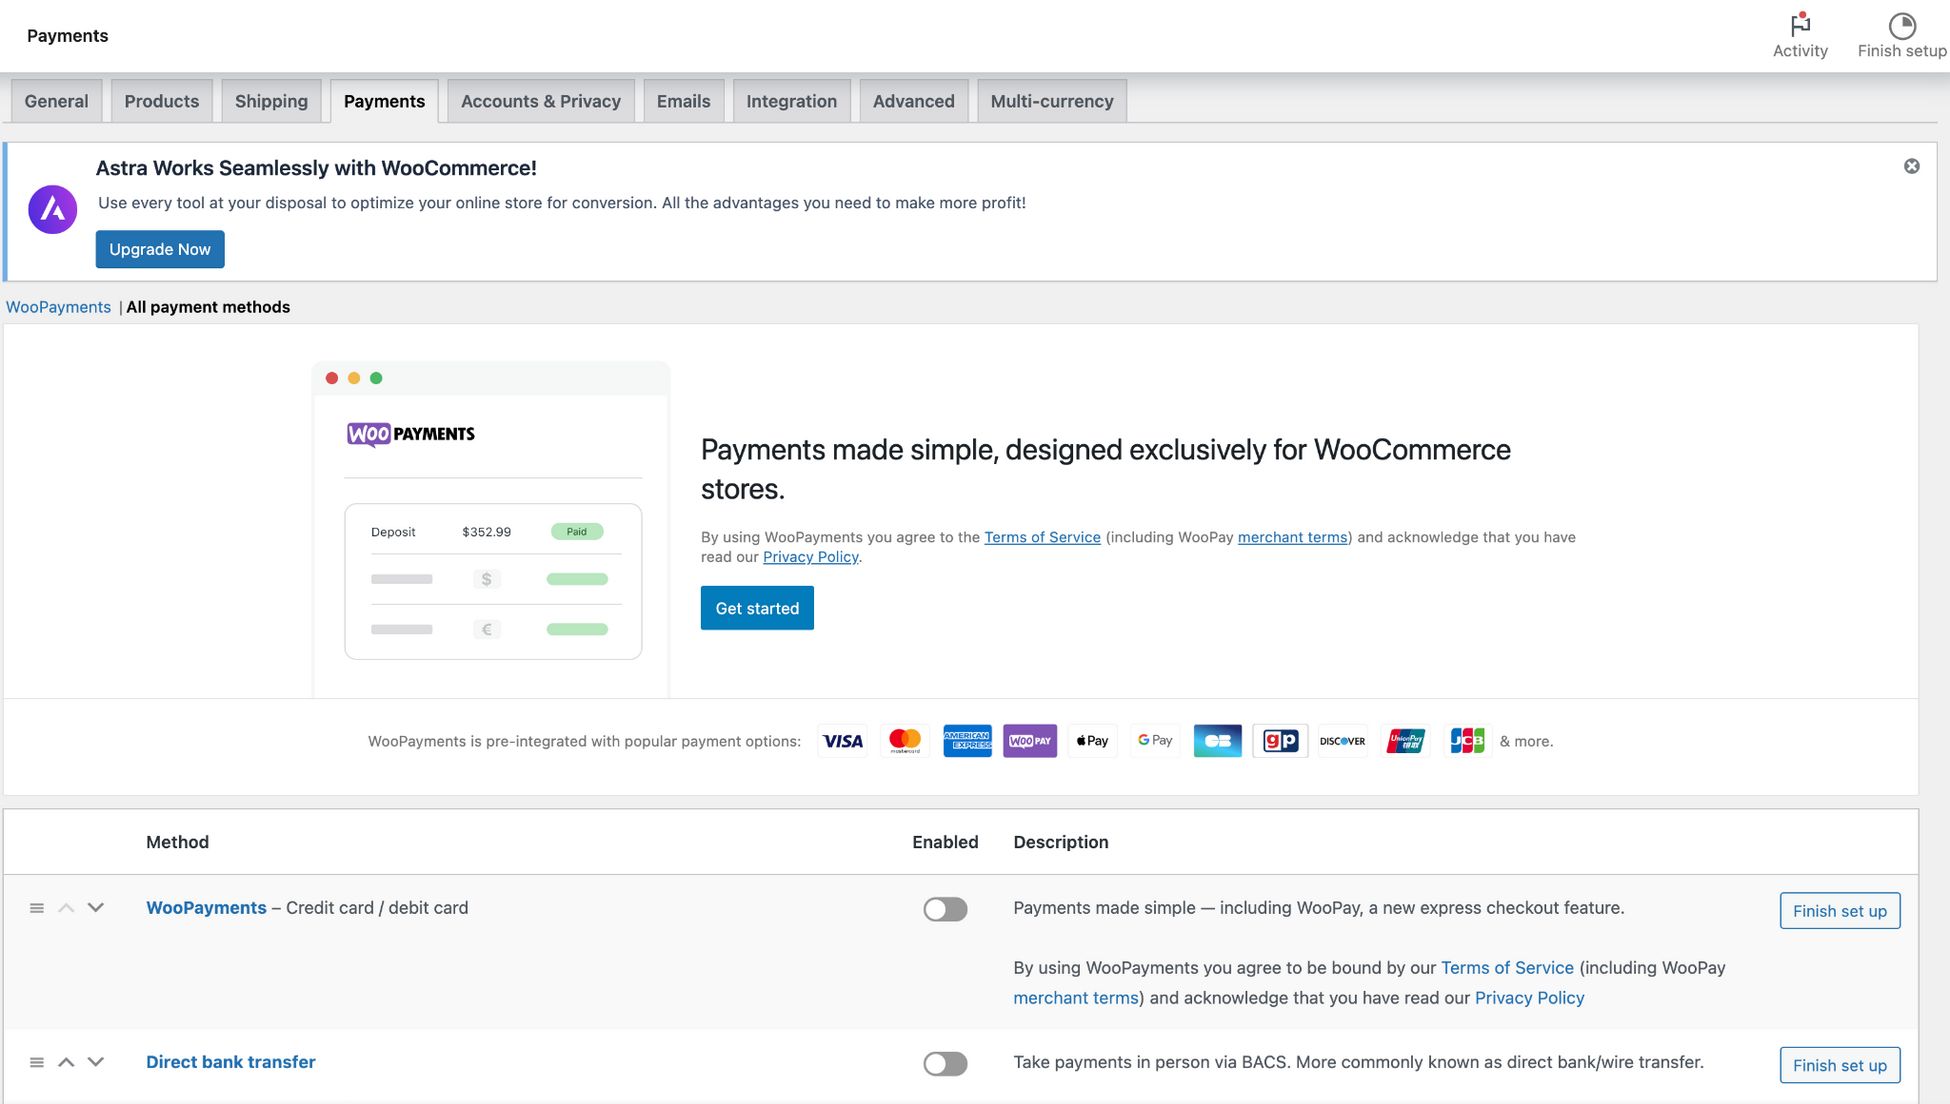Enable the WooPayments toggle

(x=945, y=909)
